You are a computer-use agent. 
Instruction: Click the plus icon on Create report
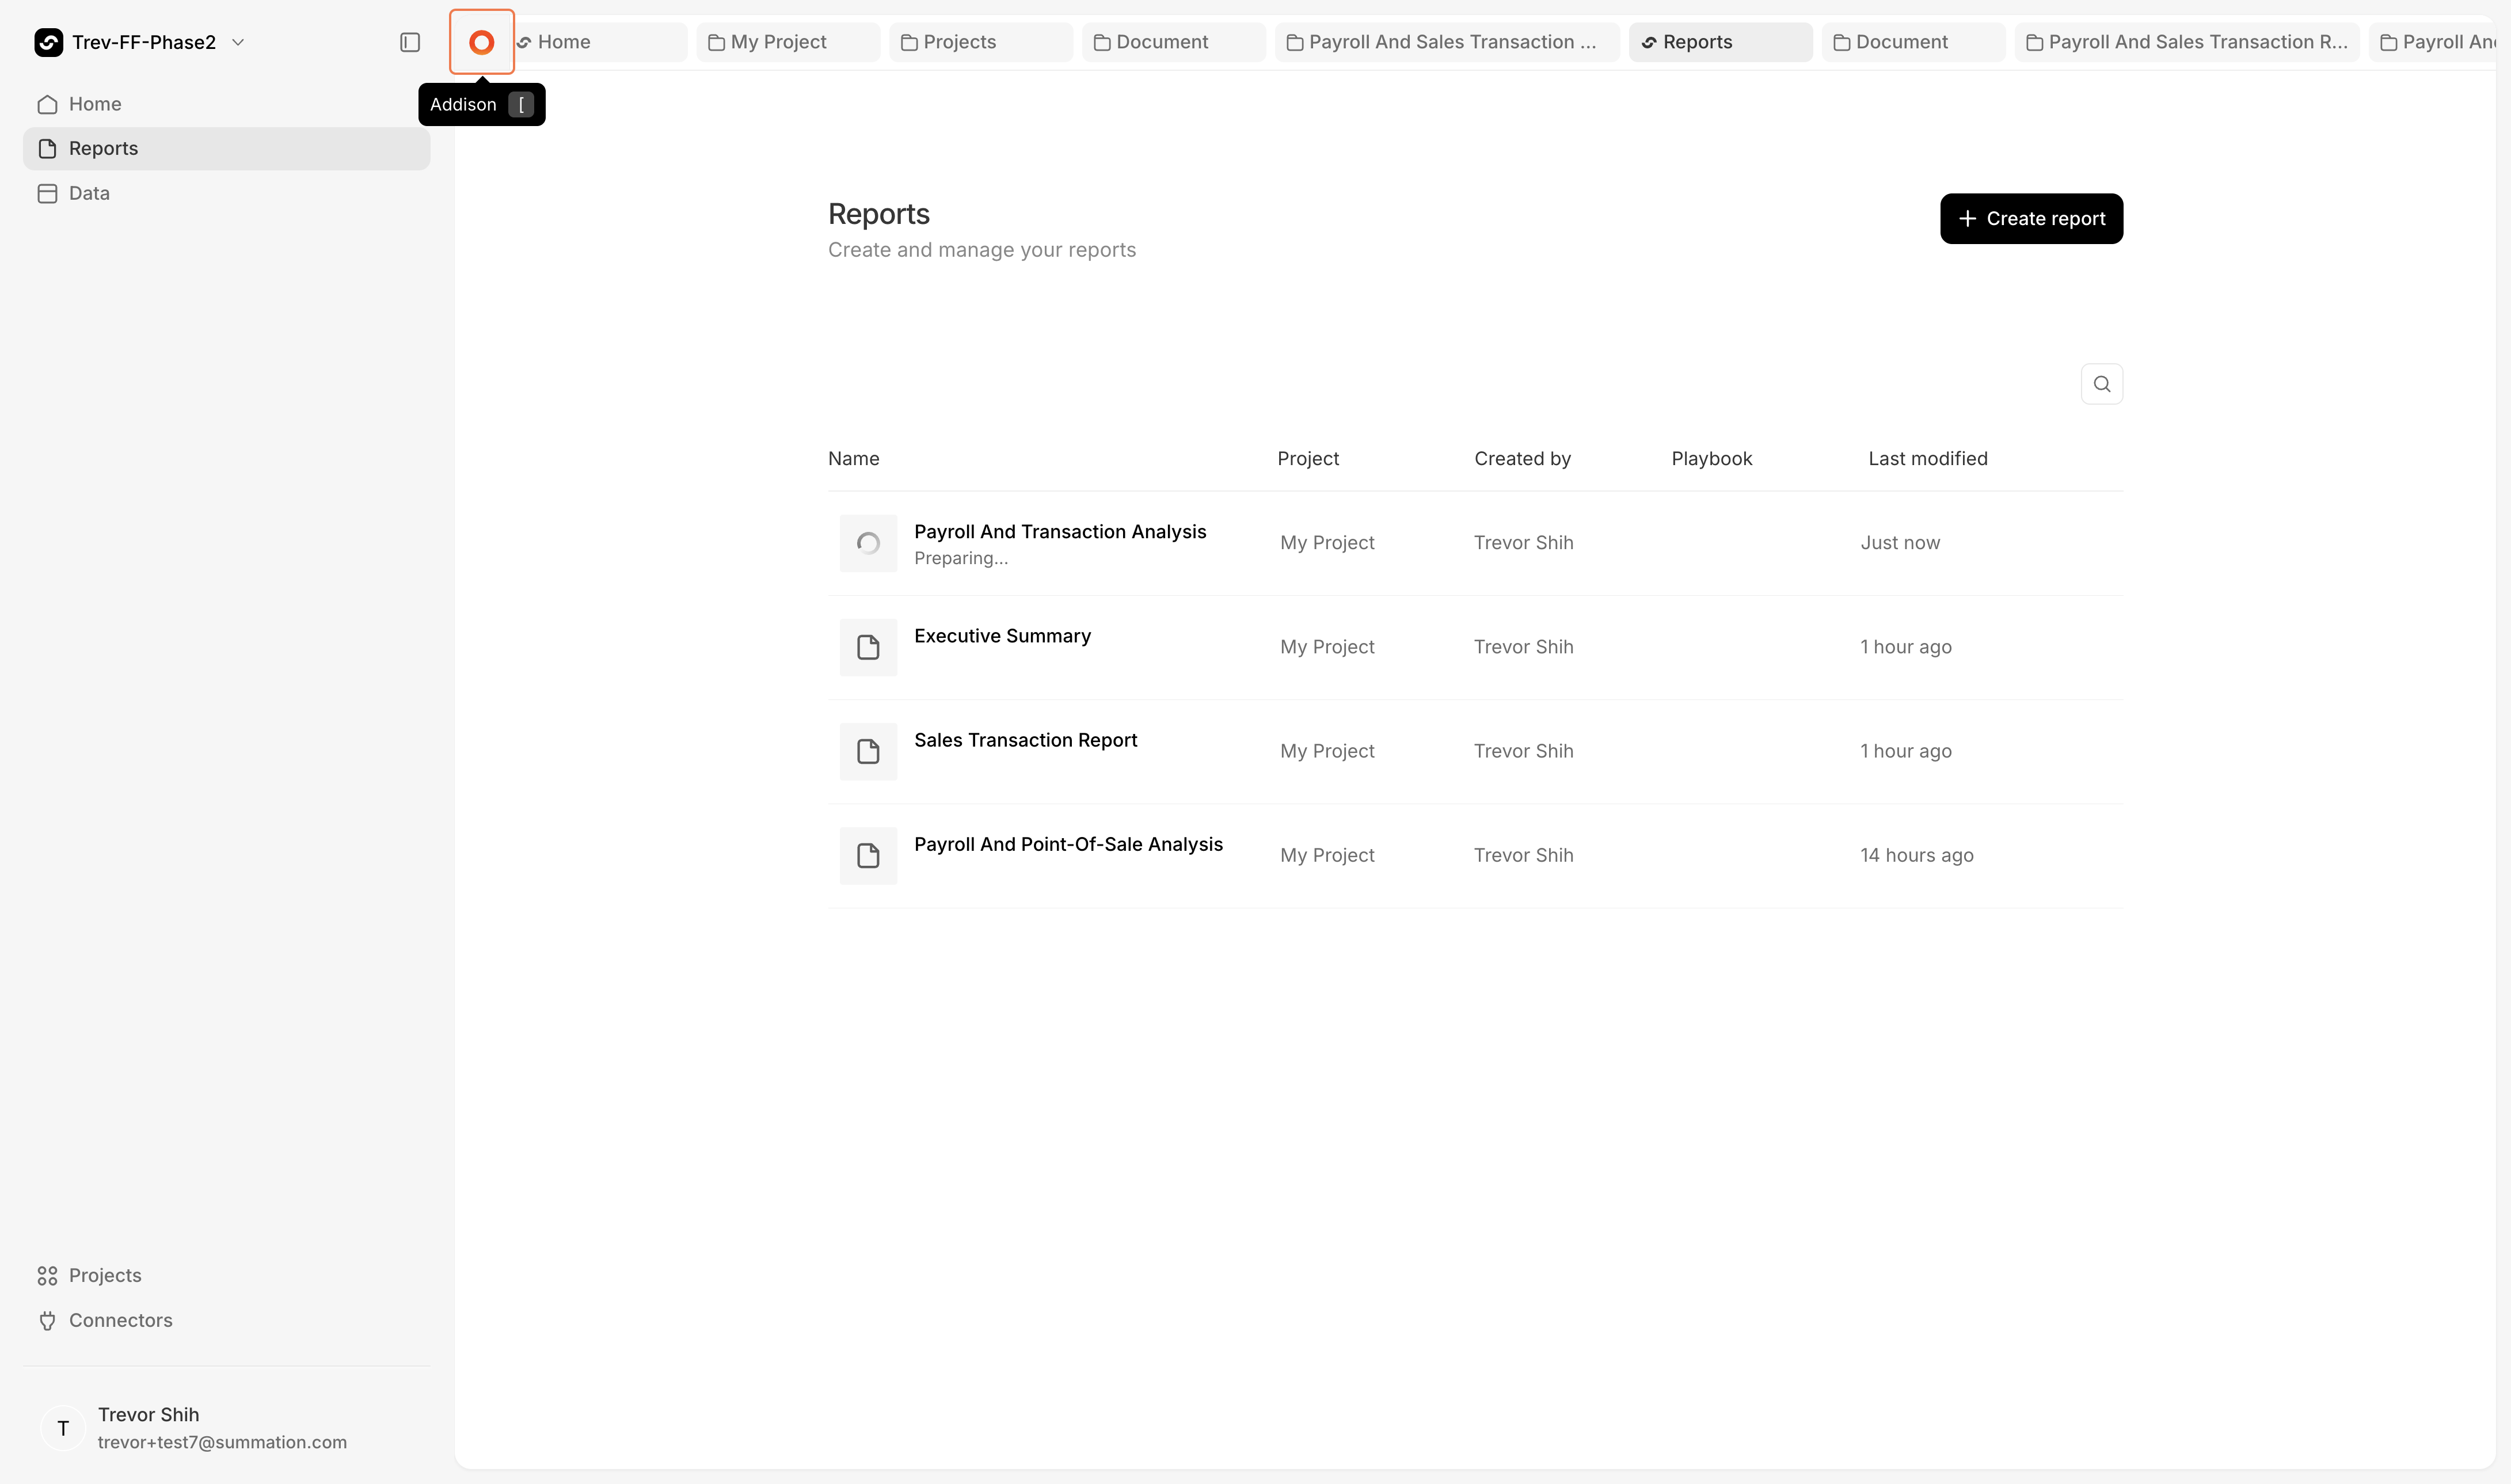1967,218
